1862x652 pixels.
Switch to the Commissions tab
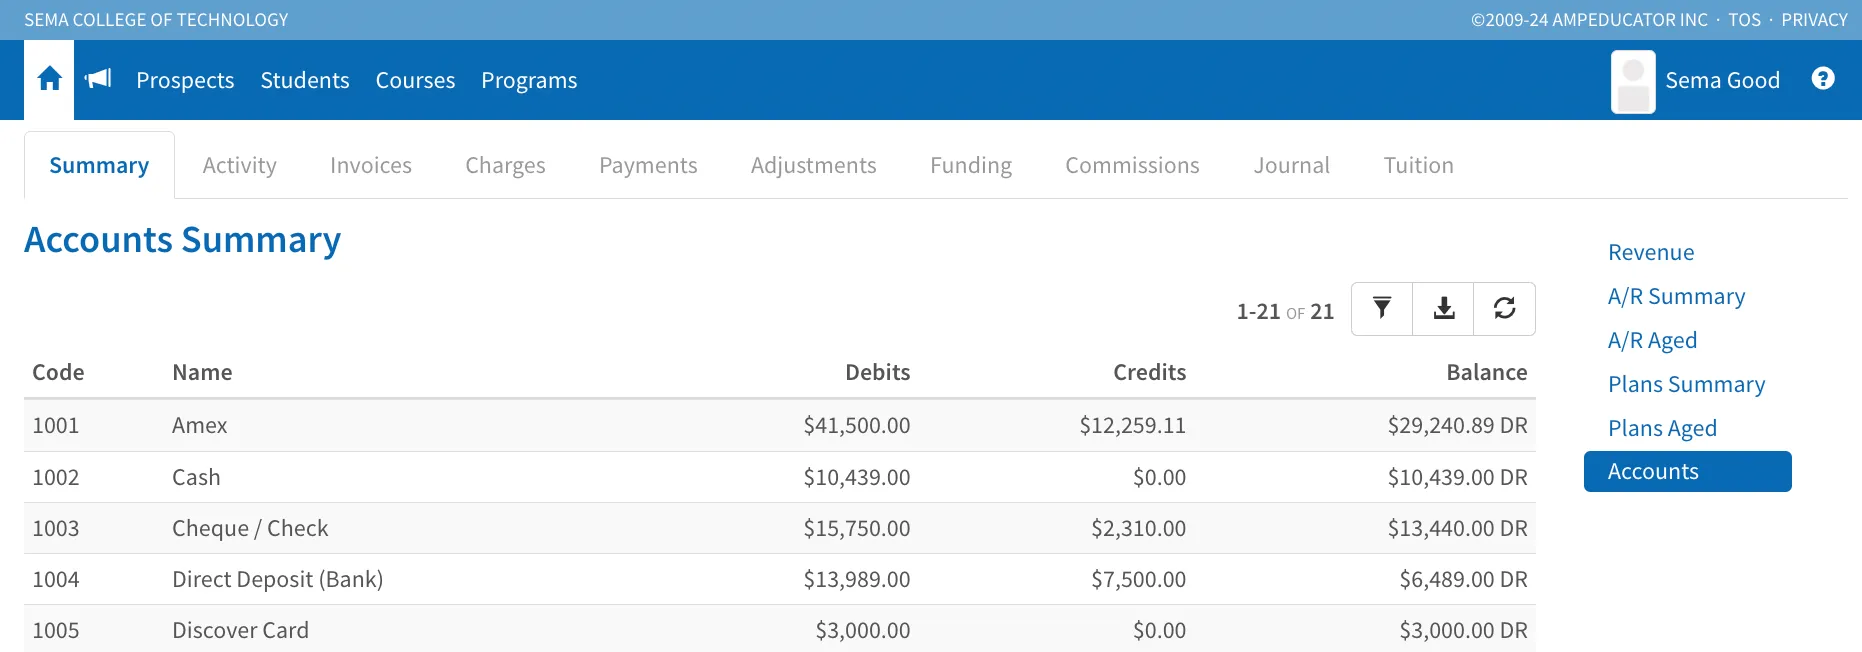(1132, 165)
